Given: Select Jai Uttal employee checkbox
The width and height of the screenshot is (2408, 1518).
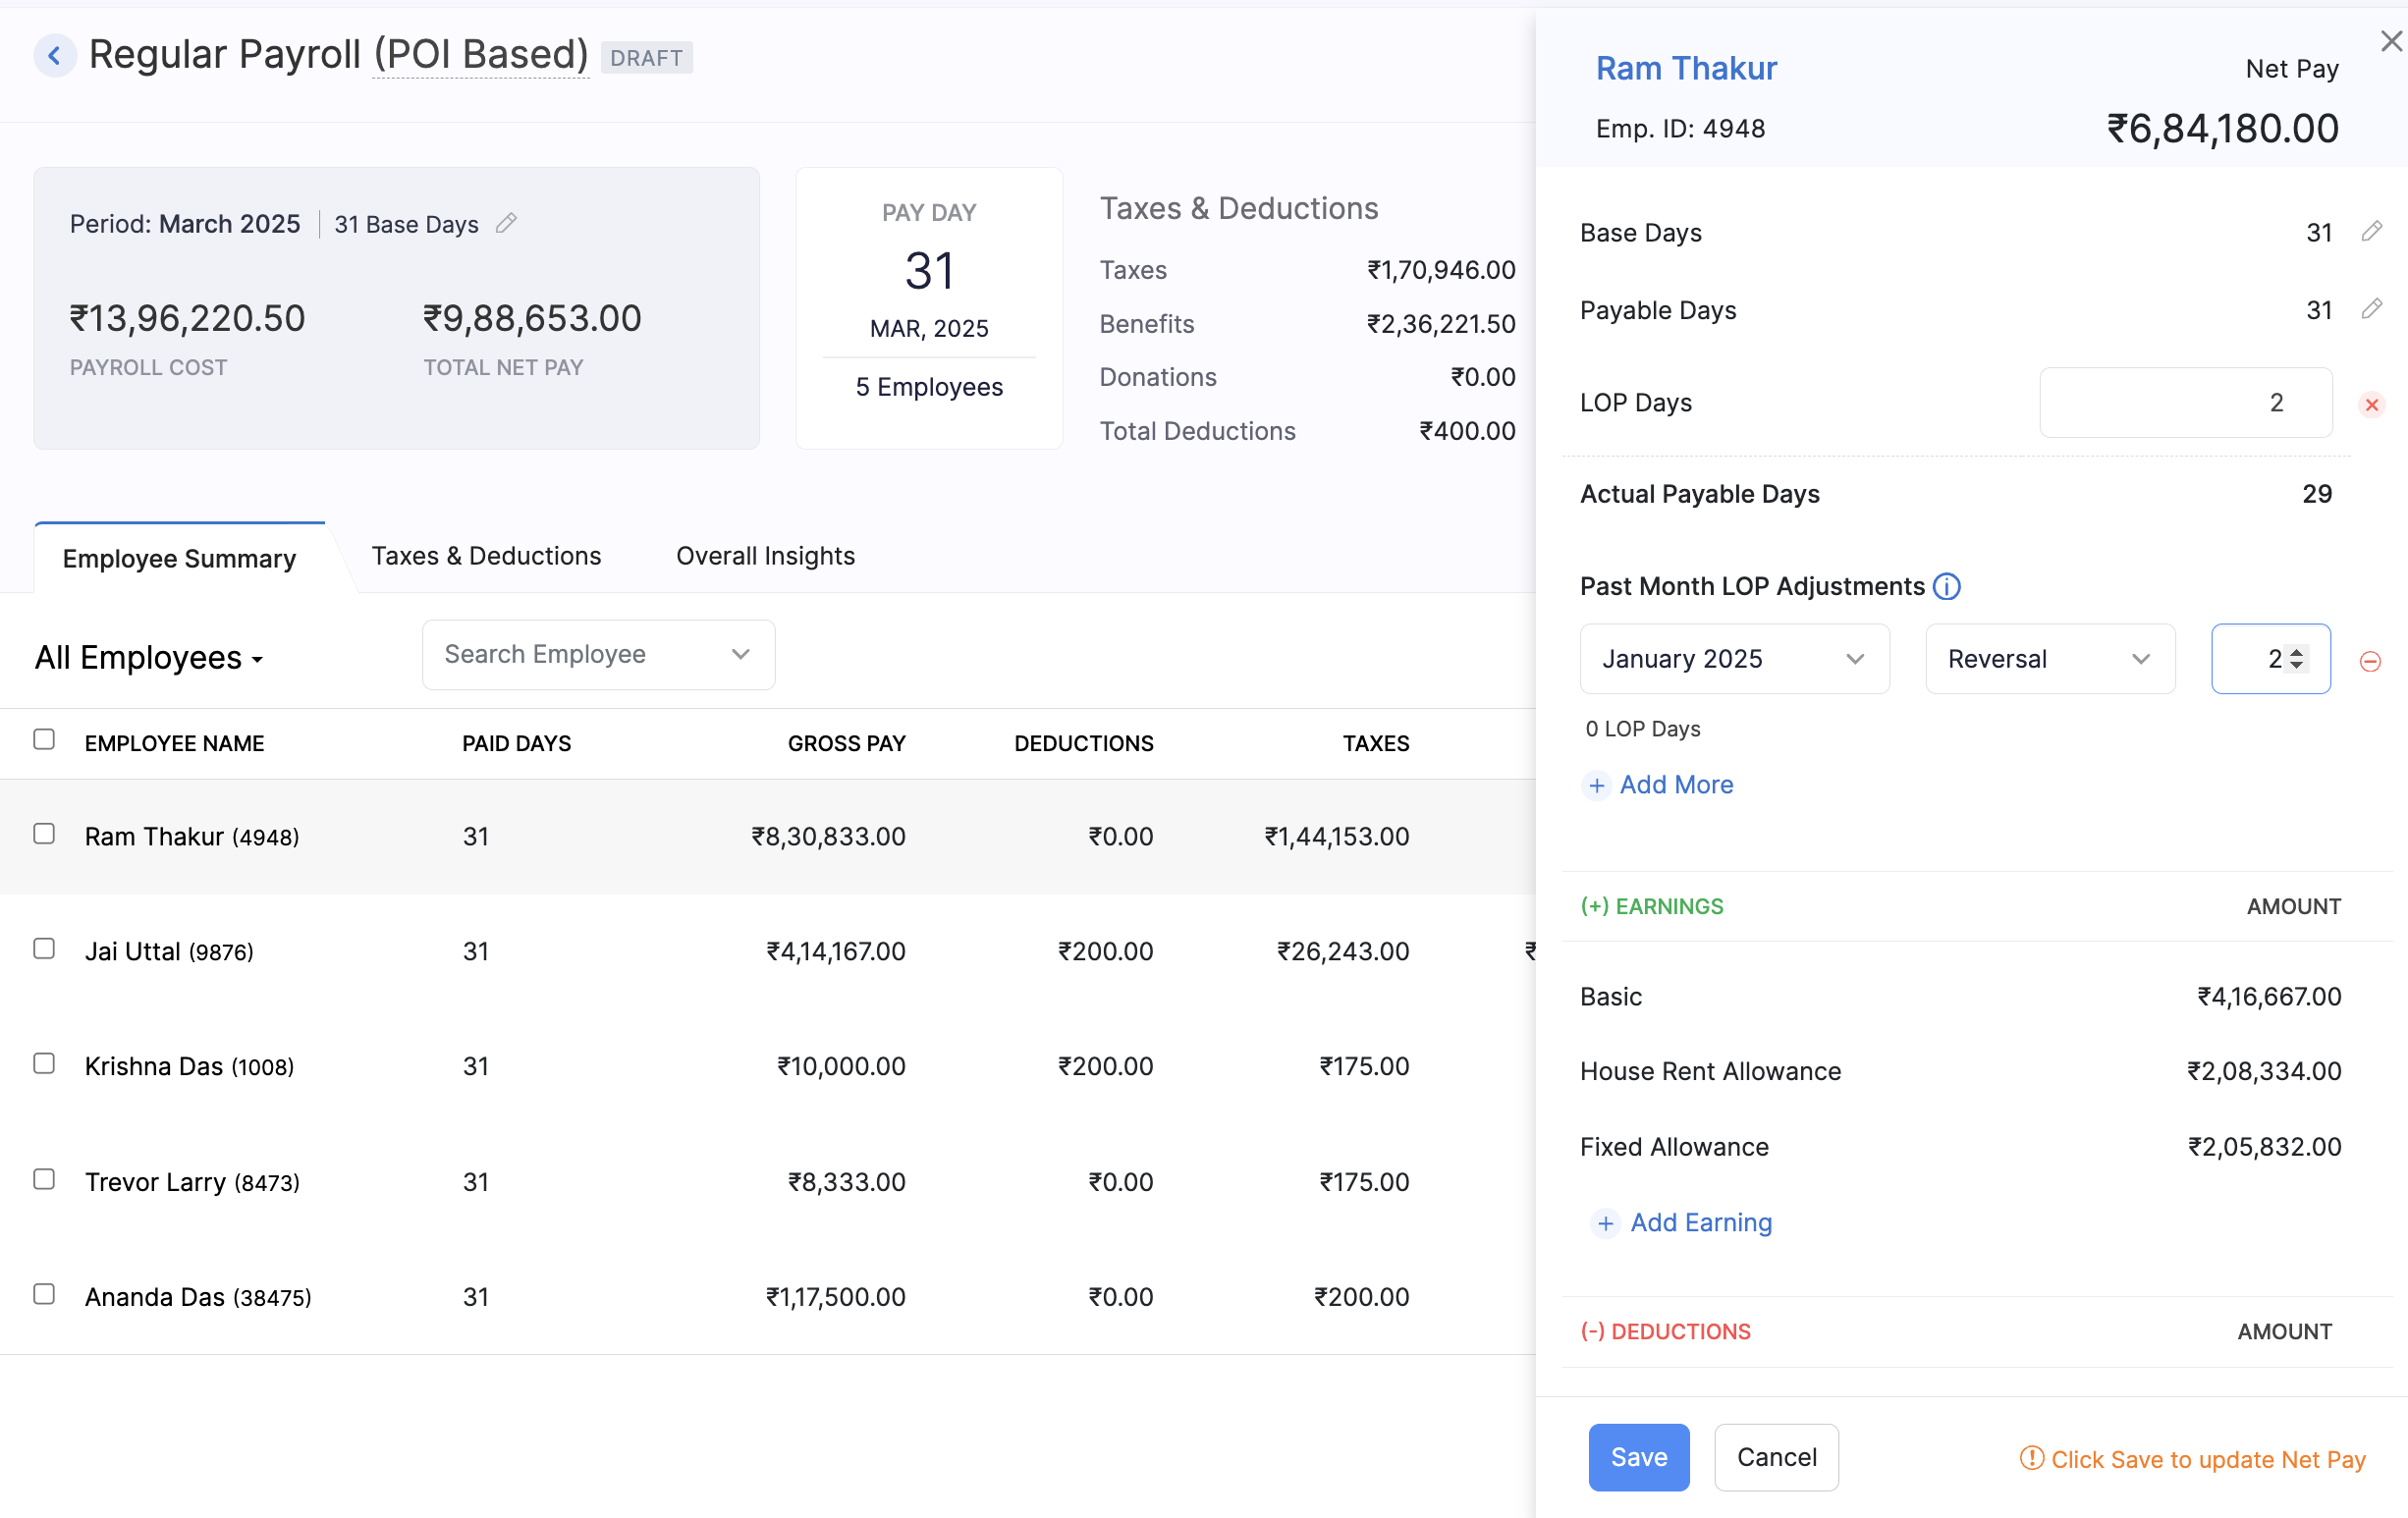Looking at the screenshot, I should 44,949.
